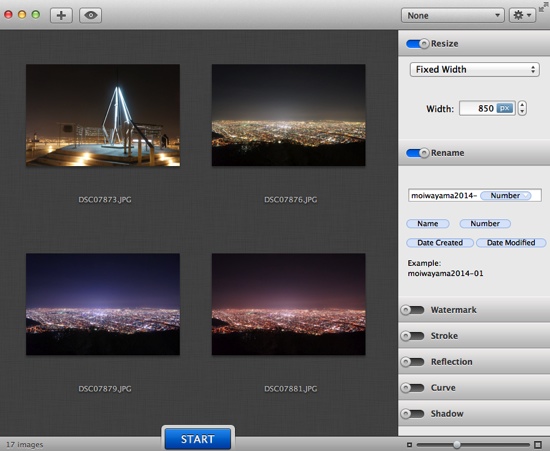
Task: Click the Width stepper arrows
Action: click(522, 108)
